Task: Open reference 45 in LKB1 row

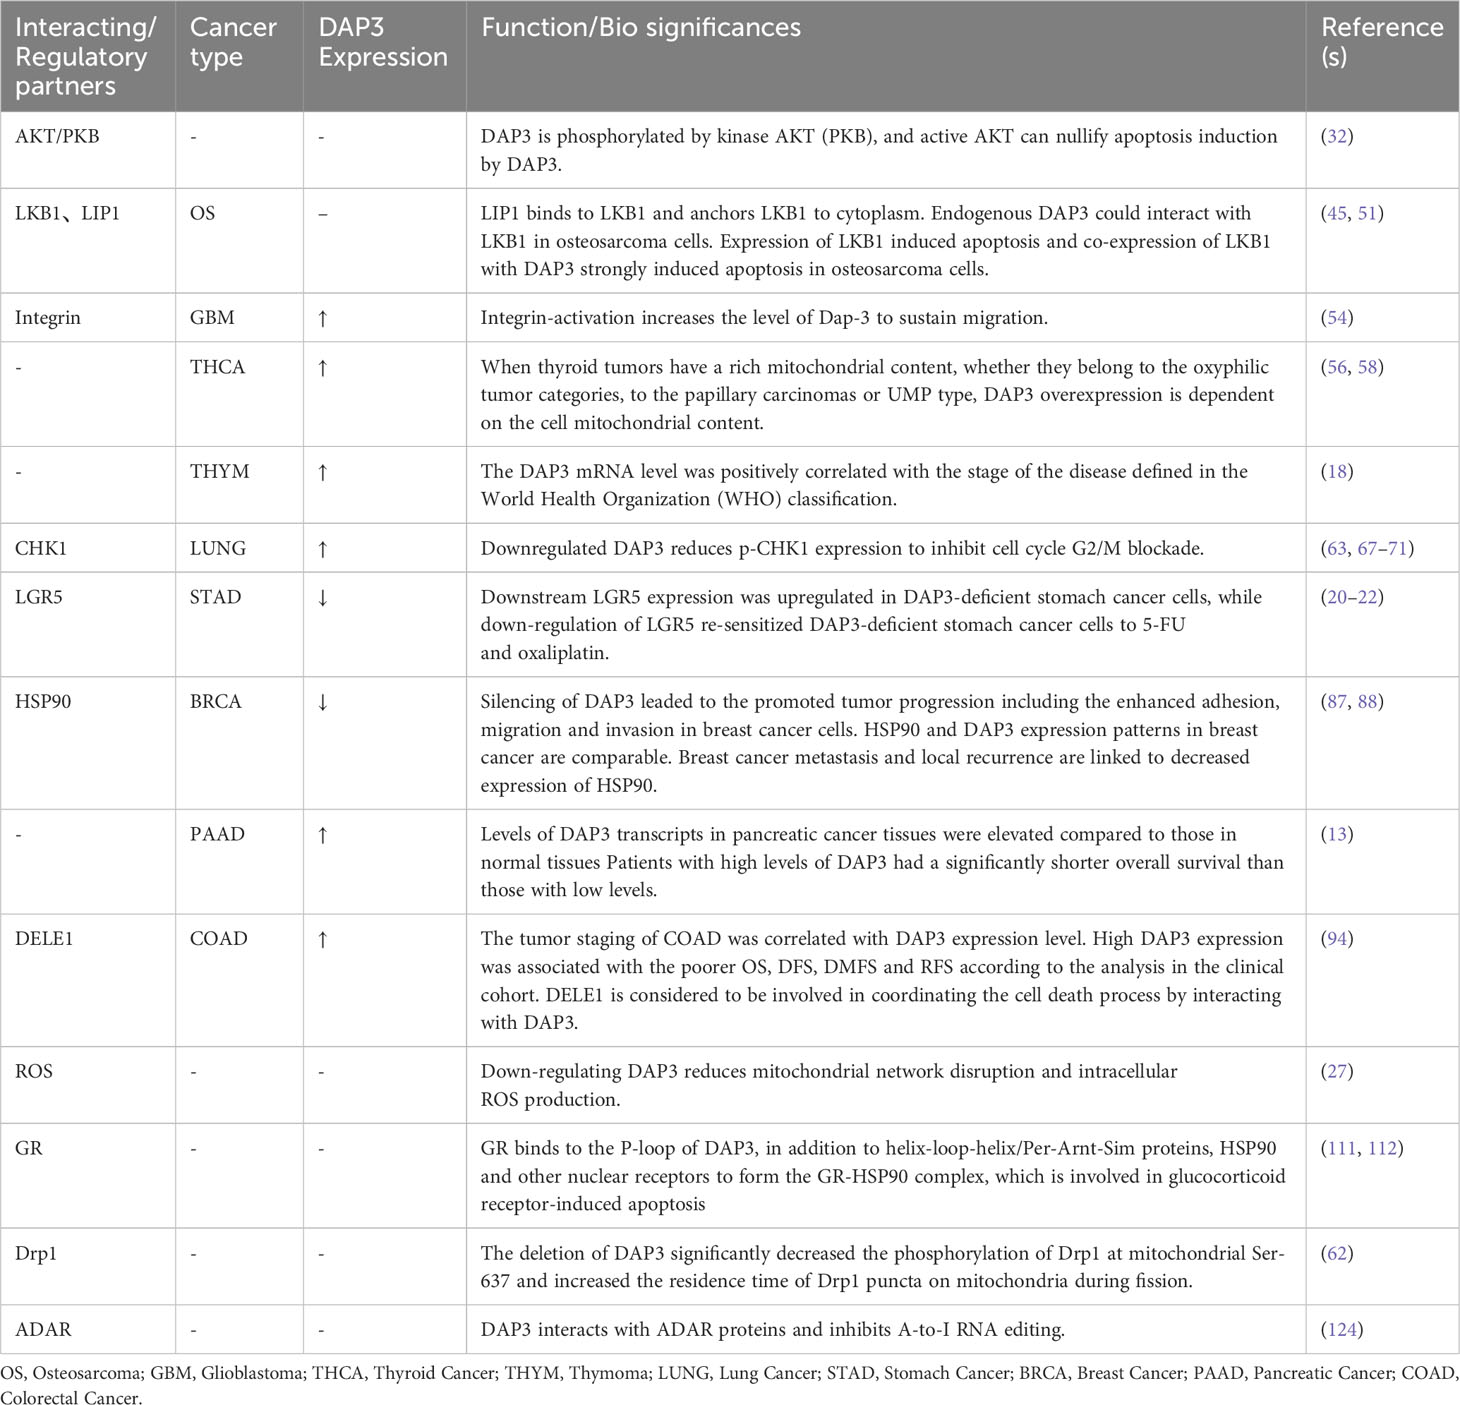Action: click(x=1337, y=213)
